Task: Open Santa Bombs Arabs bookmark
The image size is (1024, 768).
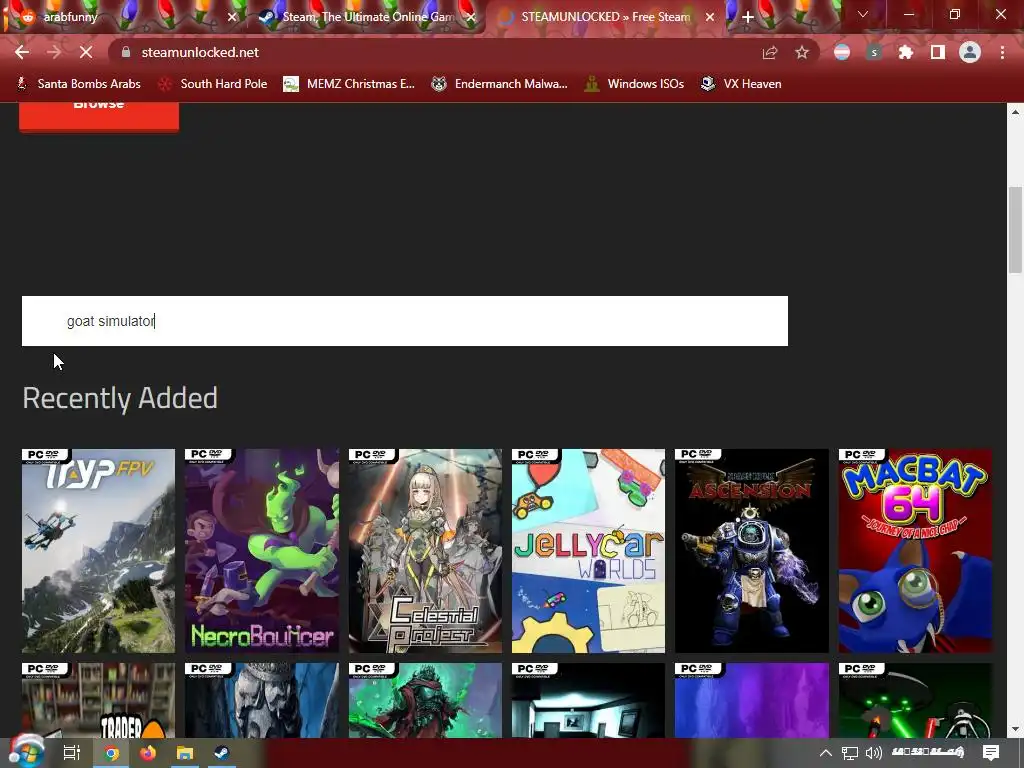Action: pos(78,84)
